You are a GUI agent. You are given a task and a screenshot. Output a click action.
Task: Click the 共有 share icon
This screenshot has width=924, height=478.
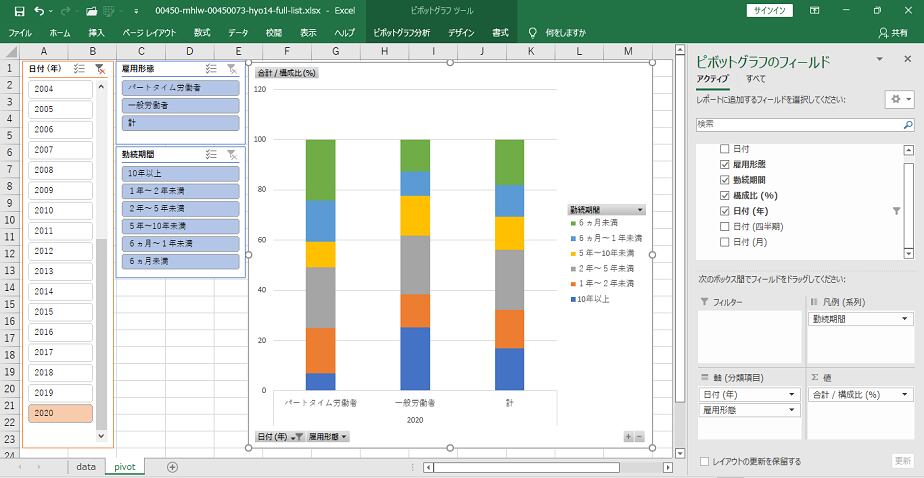coord(893,32)
